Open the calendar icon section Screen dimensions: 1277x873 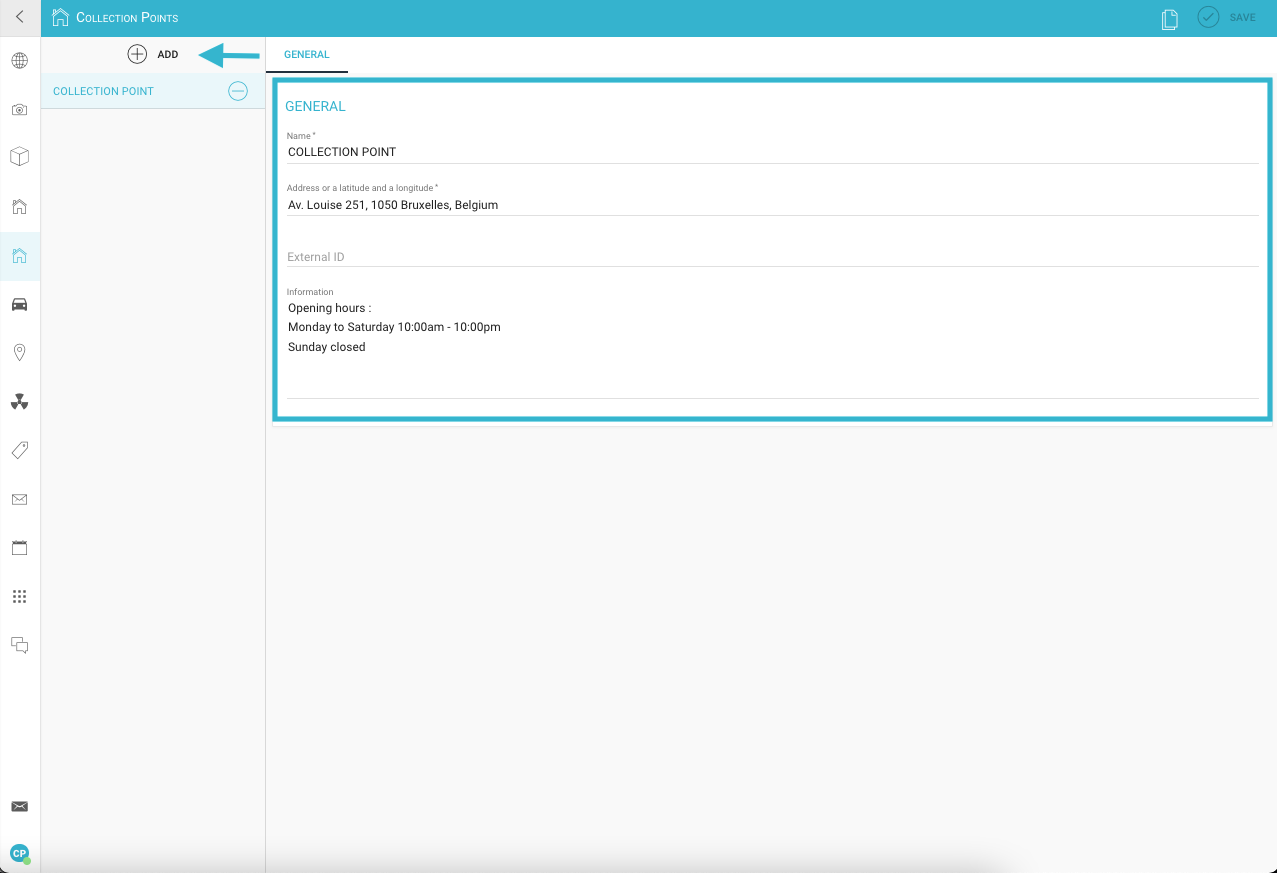[19, 548]
